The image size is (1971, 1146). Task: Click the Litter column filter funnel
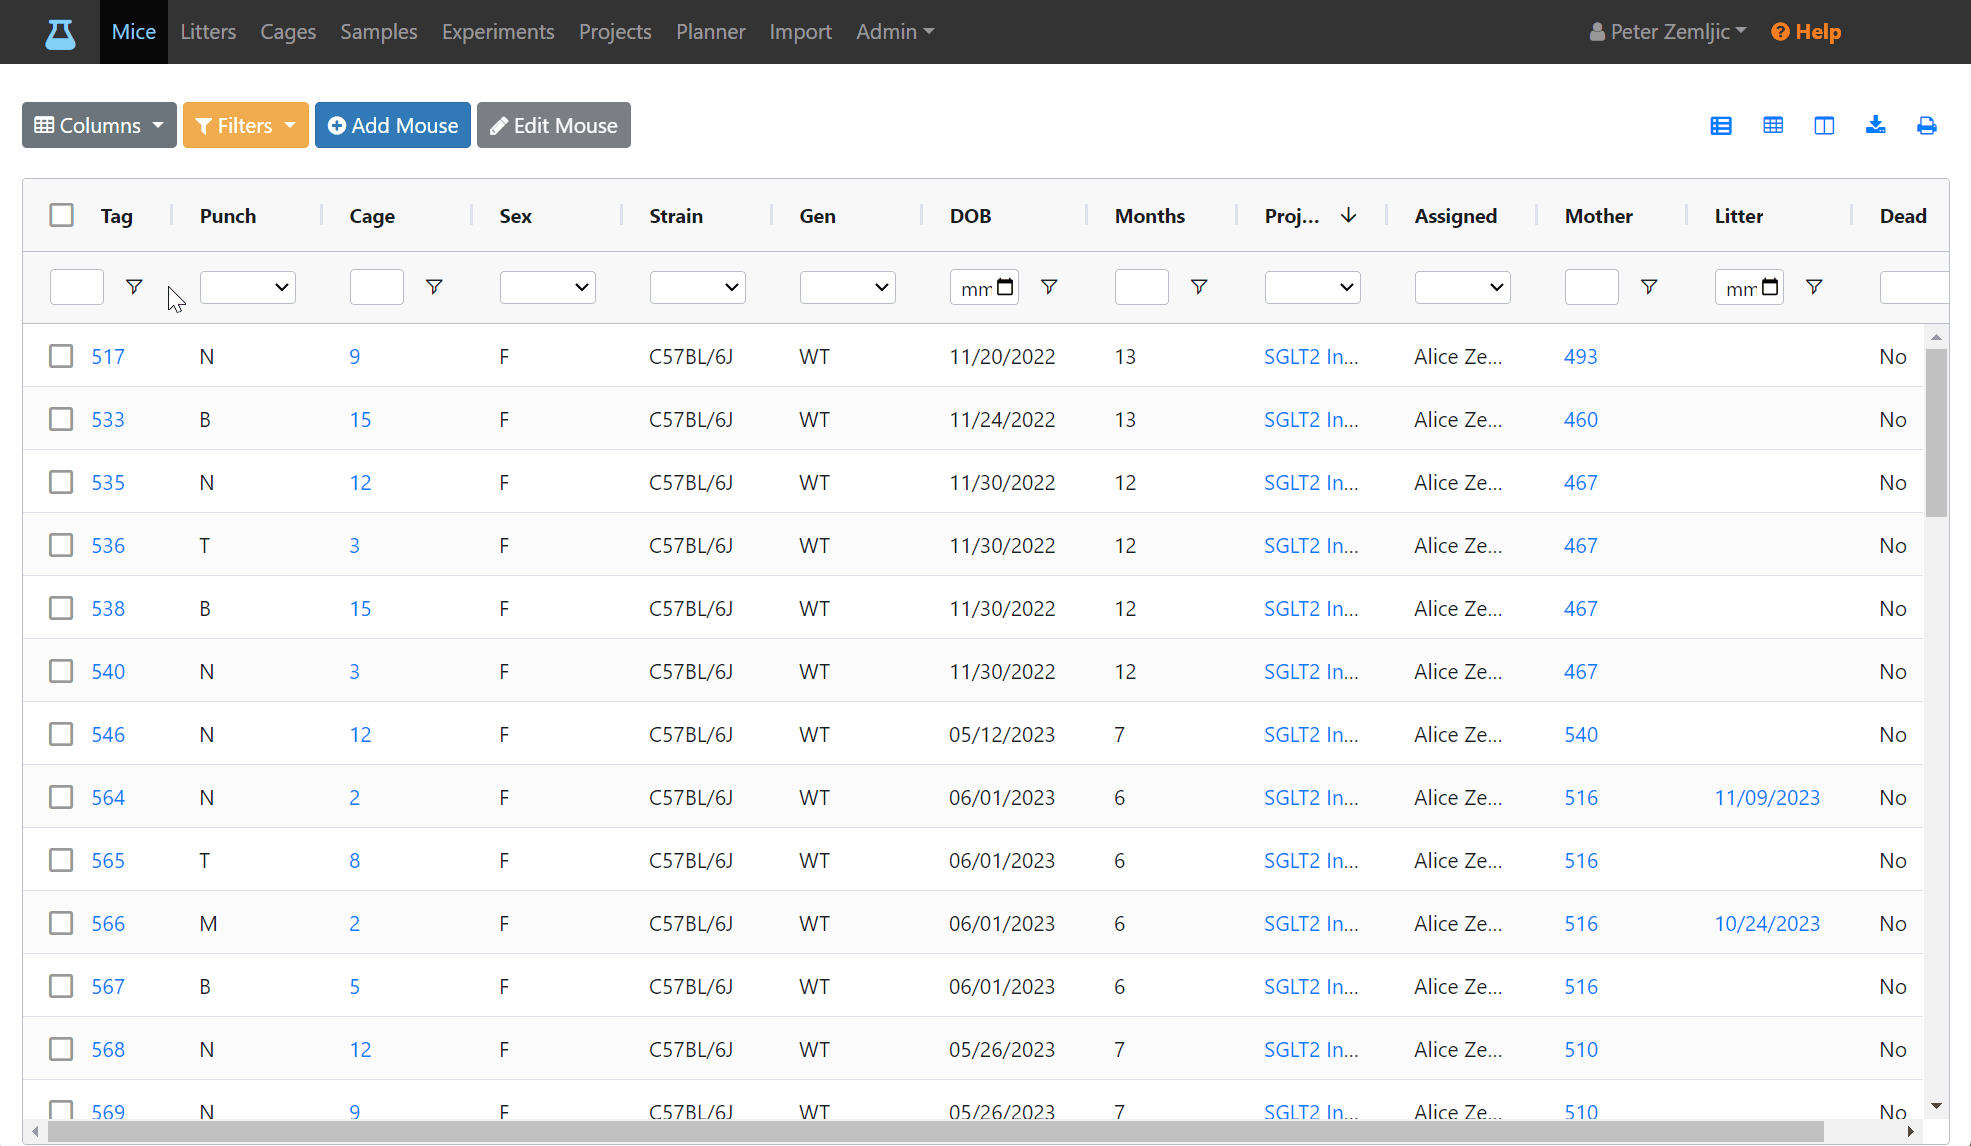[x=1814, y=287]
